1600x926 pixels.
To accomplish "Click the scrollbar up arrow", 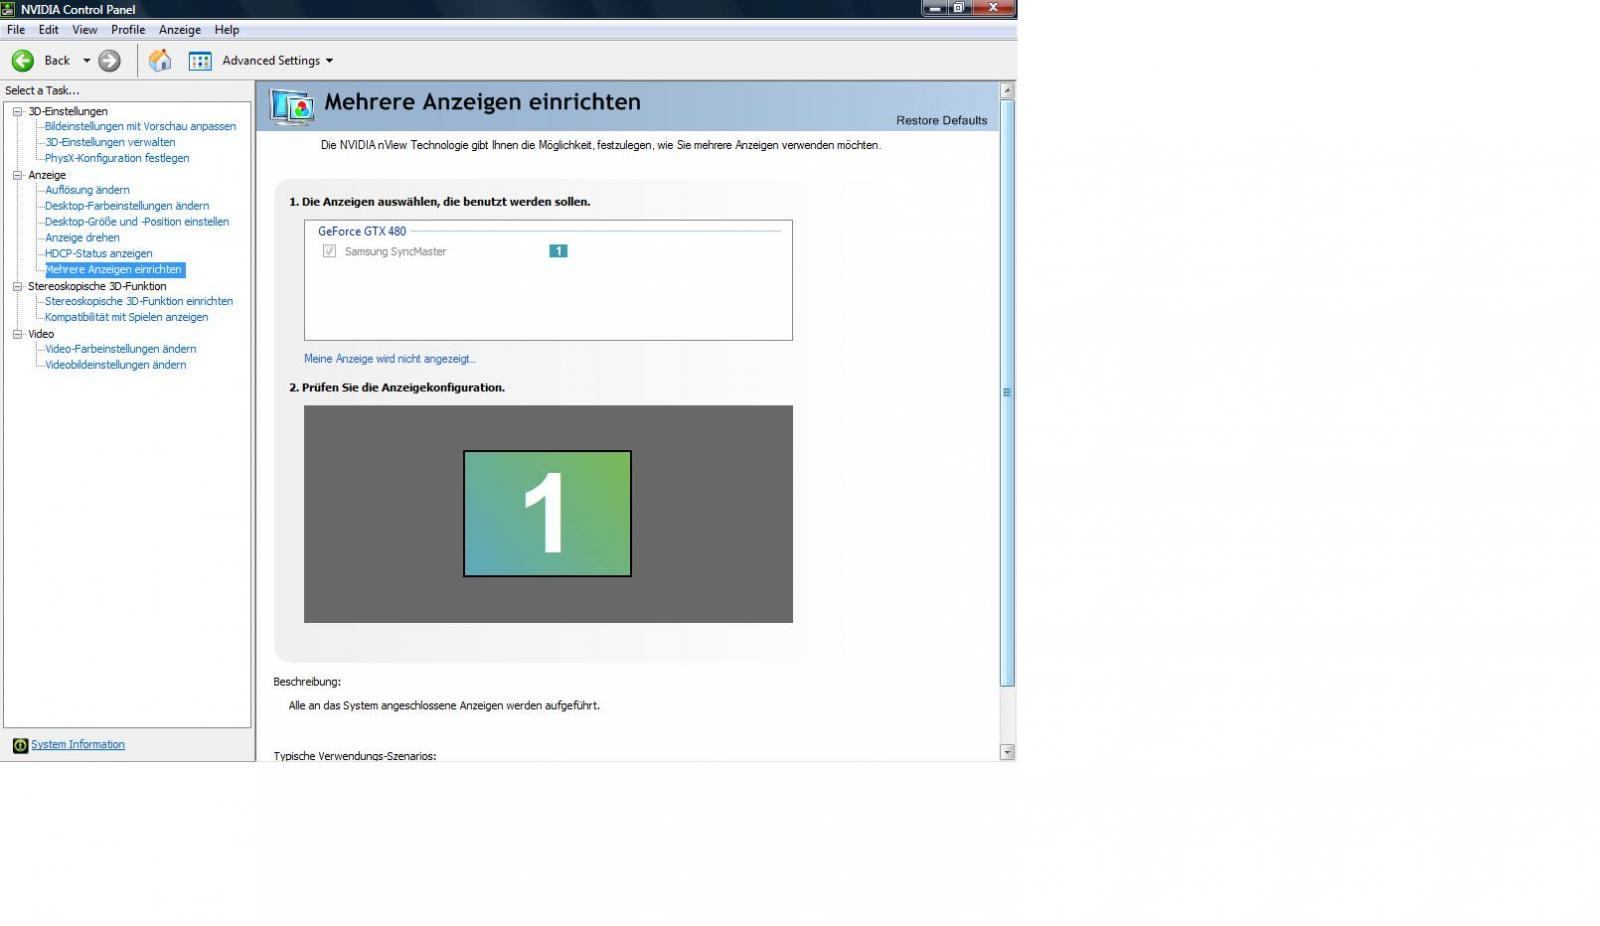I will pyautogui.click(x=1007, y=90).
